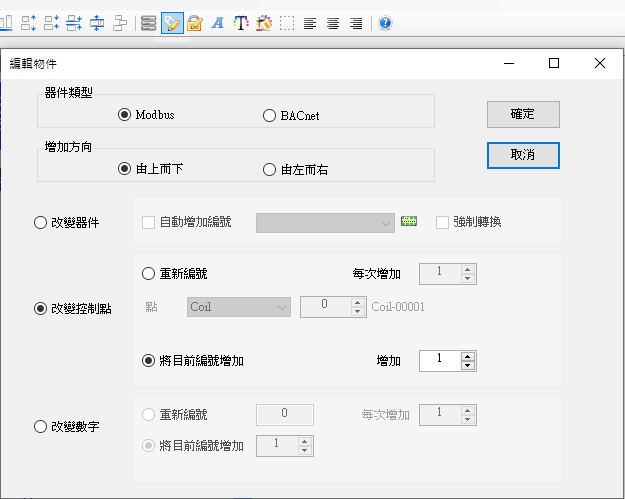The image size is (625, 499).
Task: Click the highlighted pencil edit object icon
Action: point(171,23)
